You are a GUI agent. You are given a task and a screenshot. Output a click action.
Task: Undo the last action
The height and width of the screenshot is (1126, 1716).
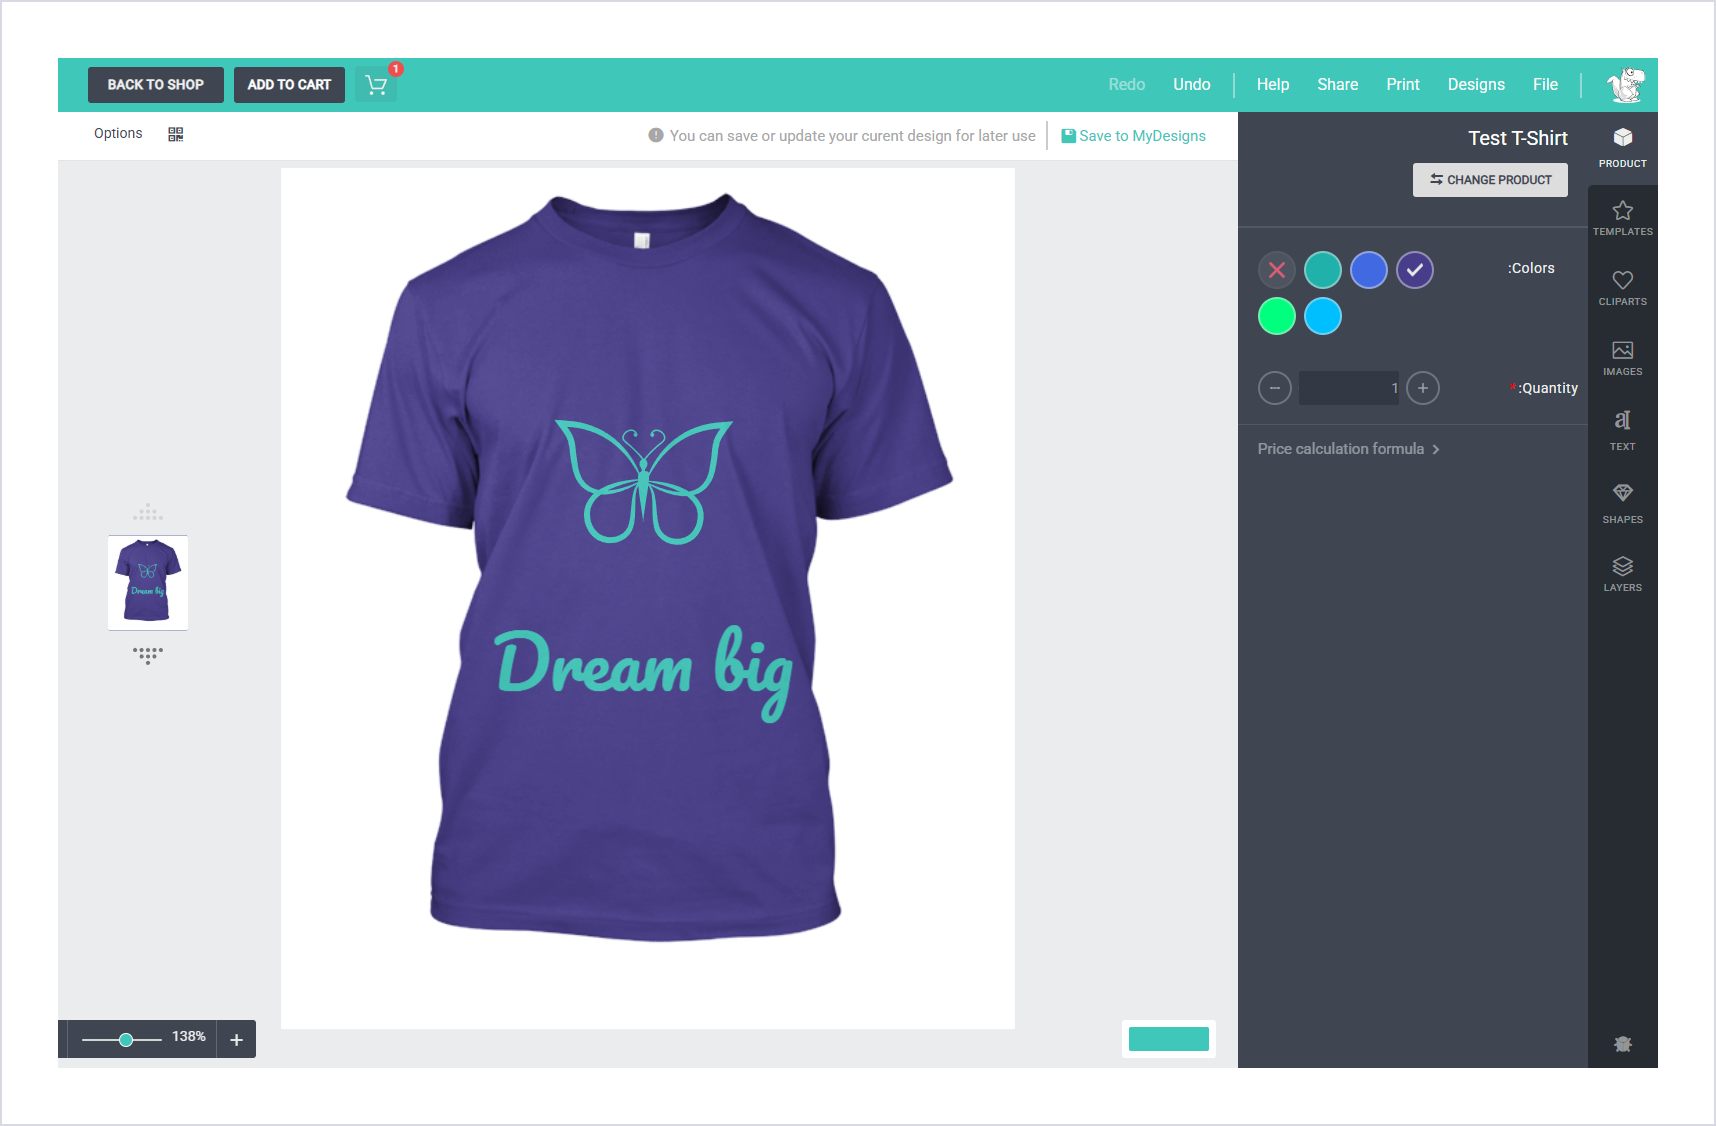tap(1191, 85)
